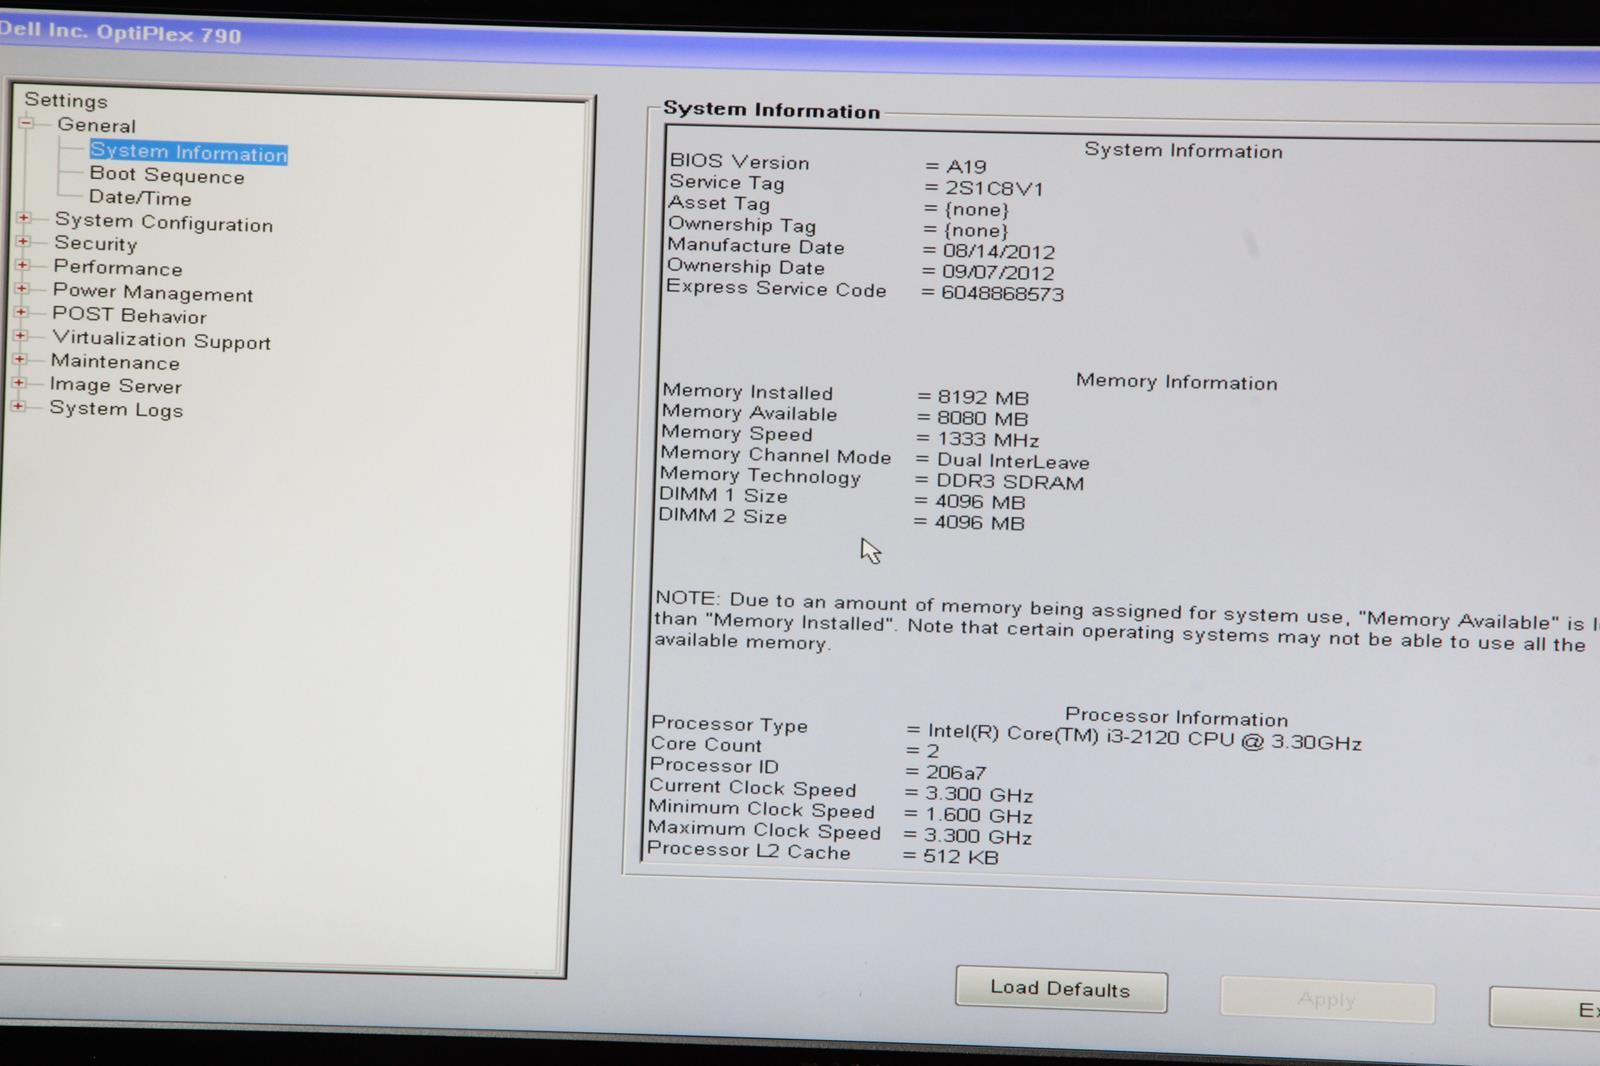Image resolution: width=1600 pixels, height=1066 pixels.
Task: Select the System Logs label
Action: tap(116, 409)
